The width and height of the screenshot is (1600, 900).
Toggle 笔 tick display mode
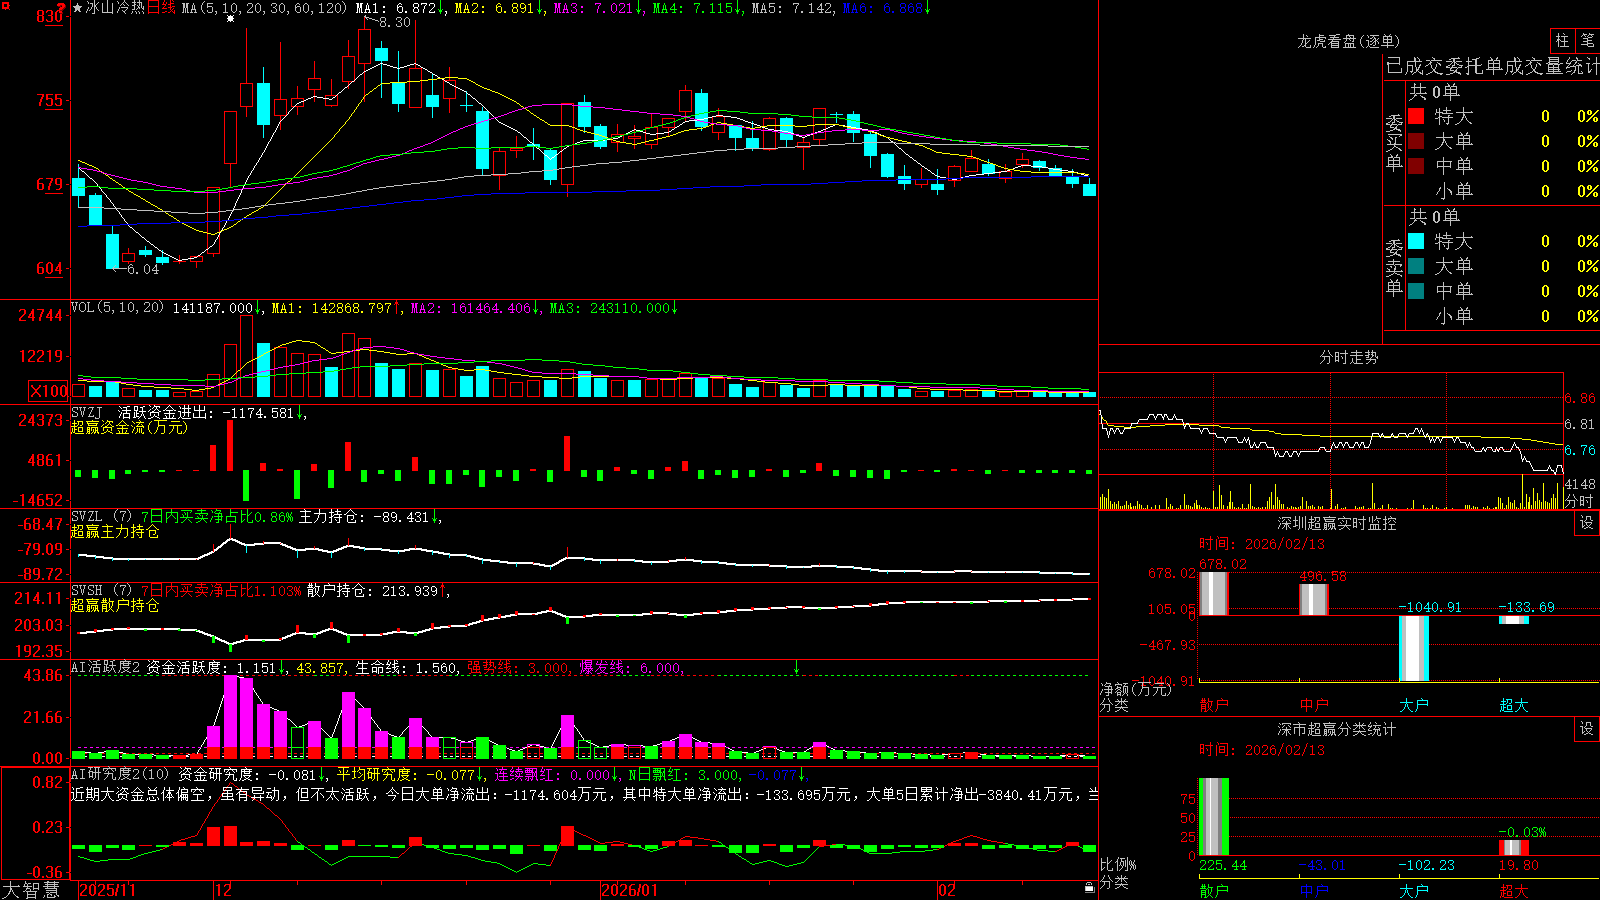(1588, 41)
